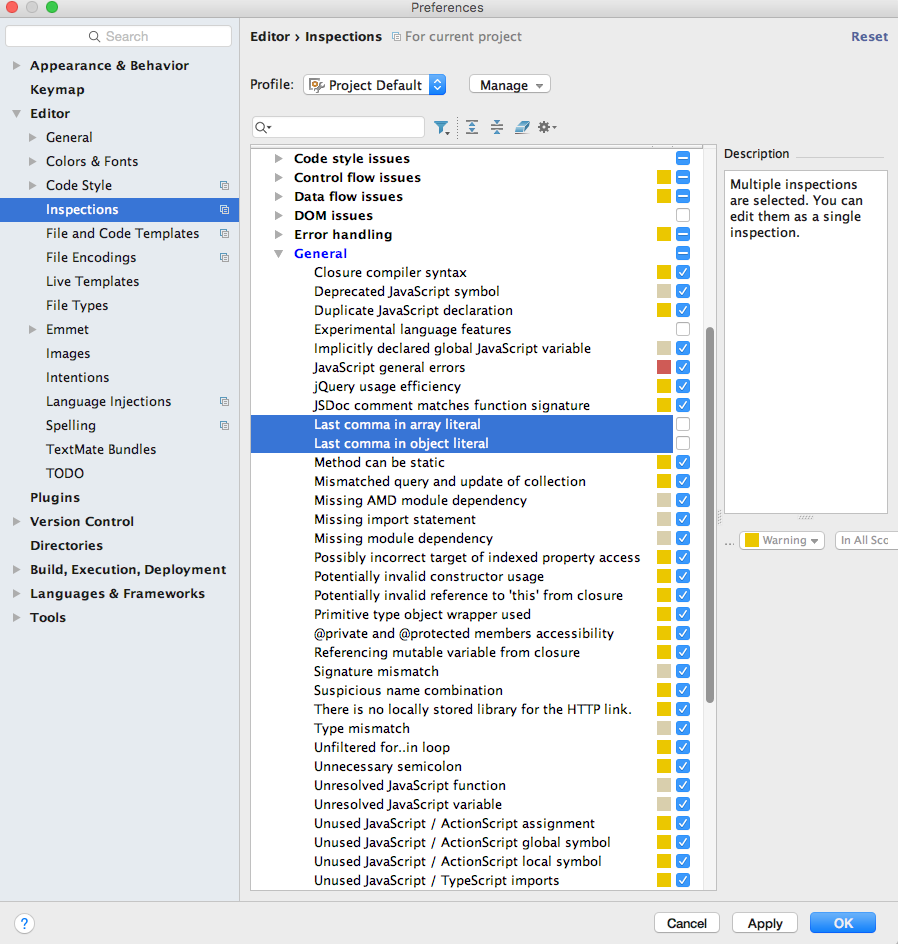Open the gear settings menu in inspections toolbar
This screenshot has width=898, height=944.
[546, 128]
